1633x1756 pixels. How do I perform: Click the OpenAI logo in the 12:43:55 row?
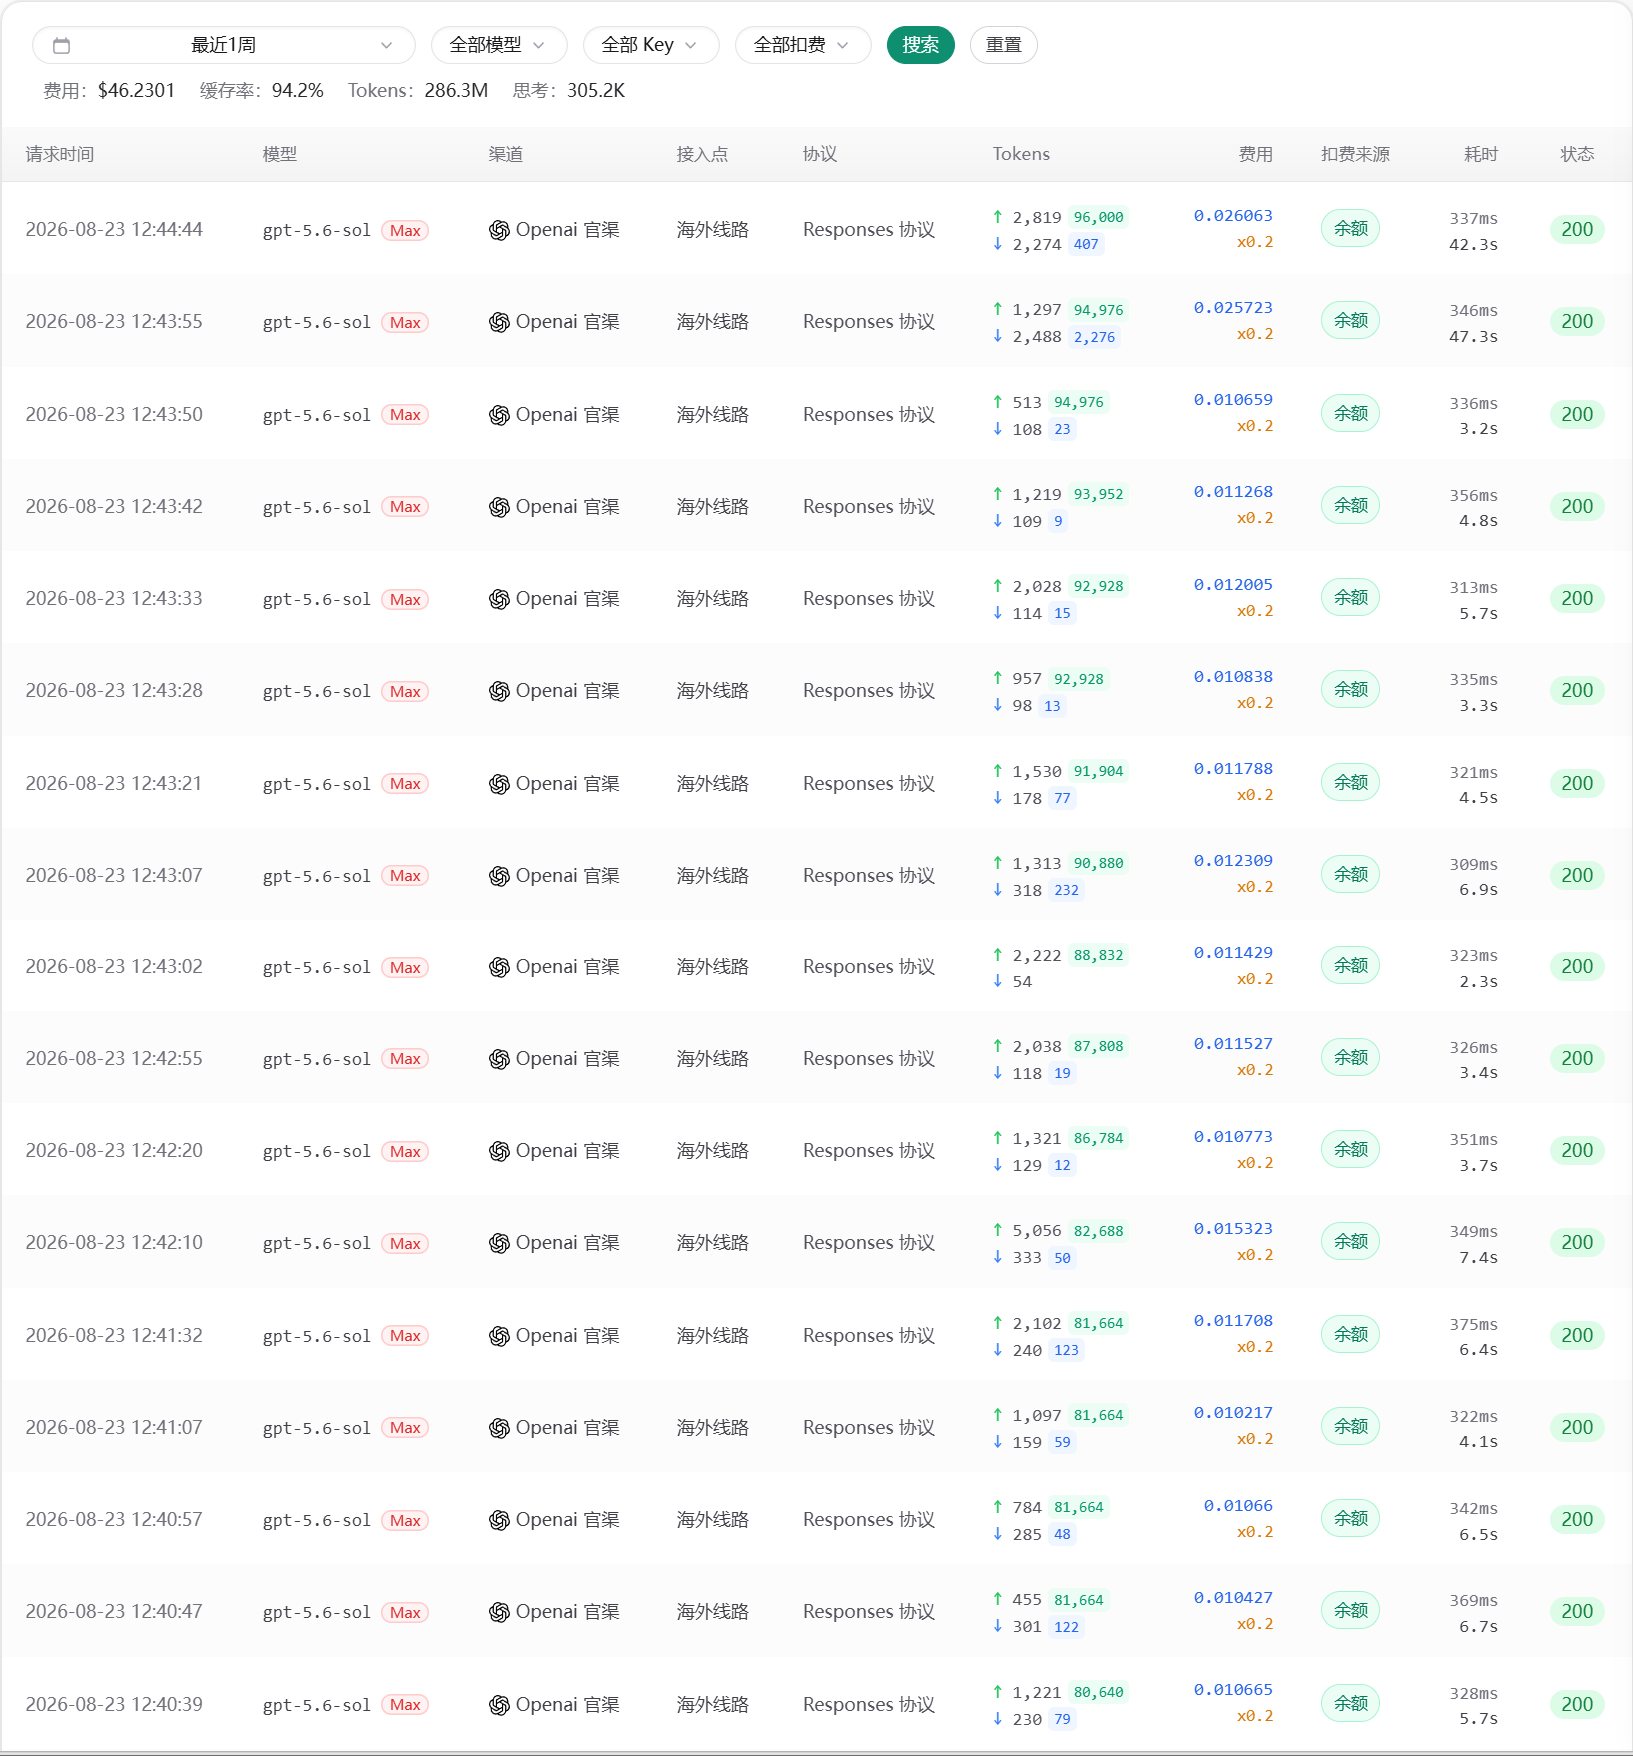point(499,322)
